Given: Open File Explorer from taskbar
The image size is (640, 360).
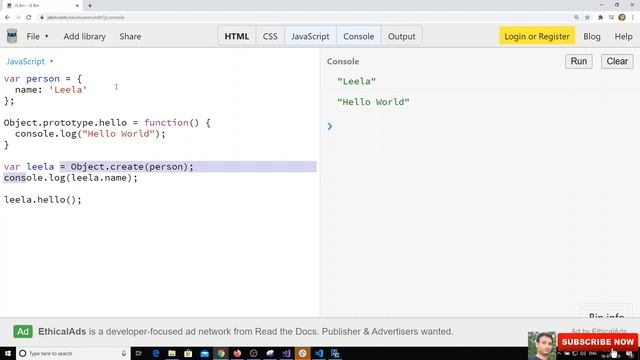Looking at the screenshot, I should (x=172, y=353).
